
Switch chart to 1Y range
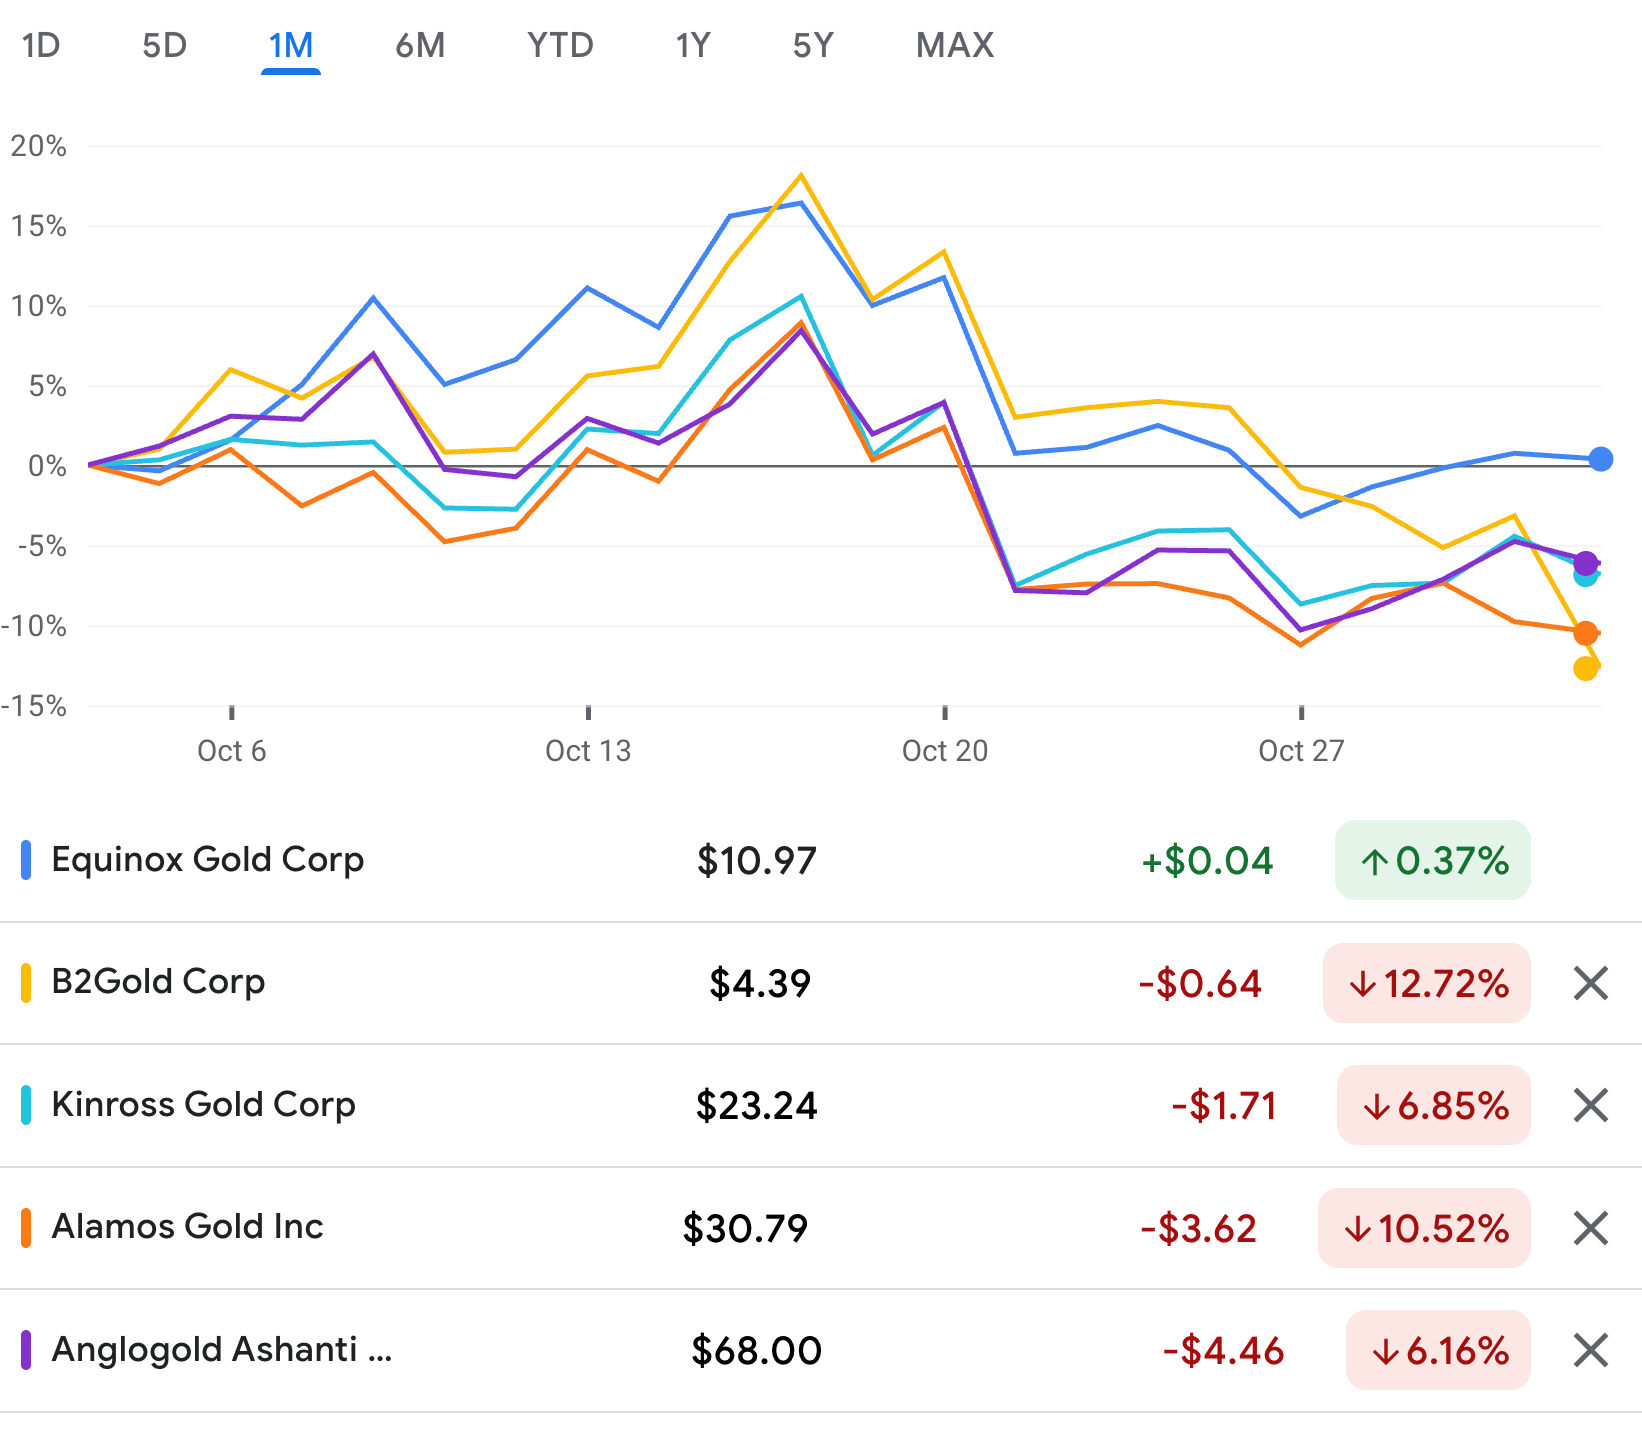692,45
